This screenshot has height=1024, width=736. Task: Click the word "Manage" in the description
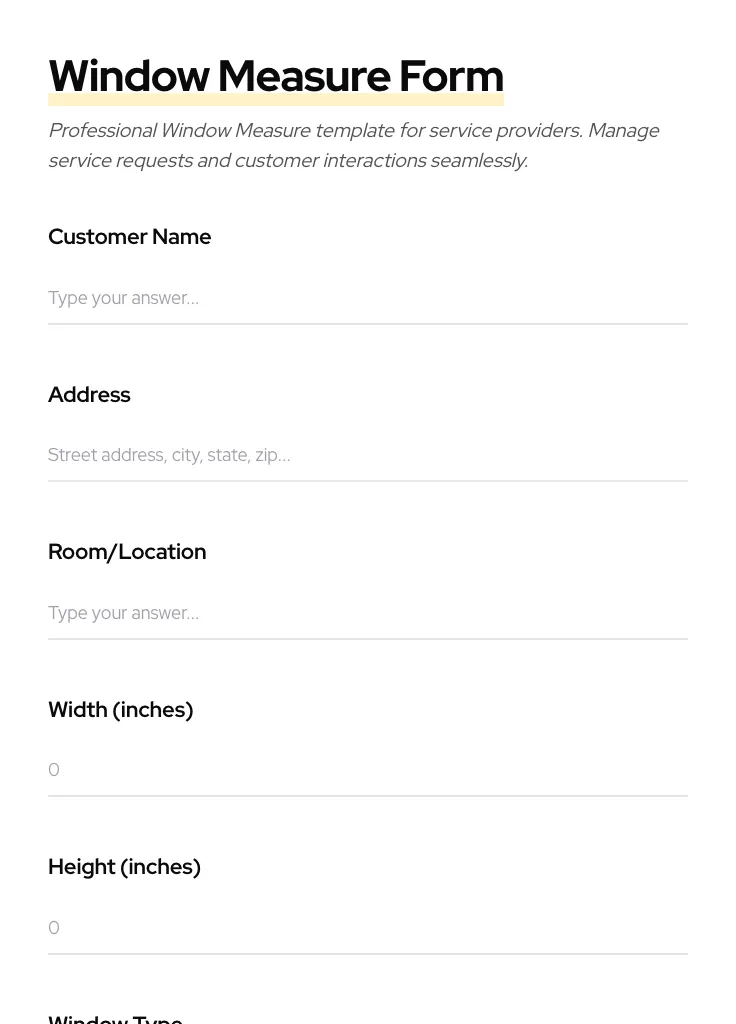[623, 131]
